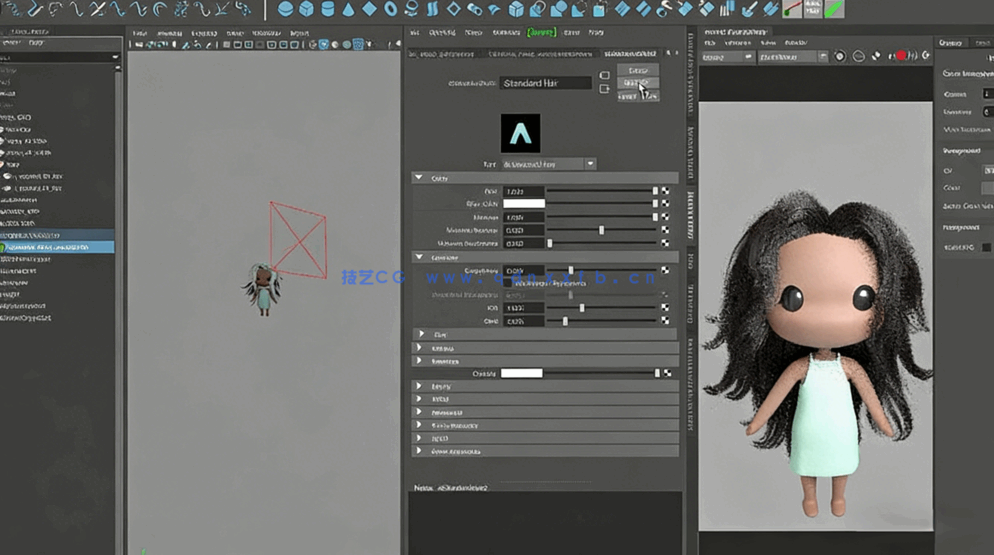Click the polygon sphere shelf icon
994x555 pixels.
click(x=285, y=9)
